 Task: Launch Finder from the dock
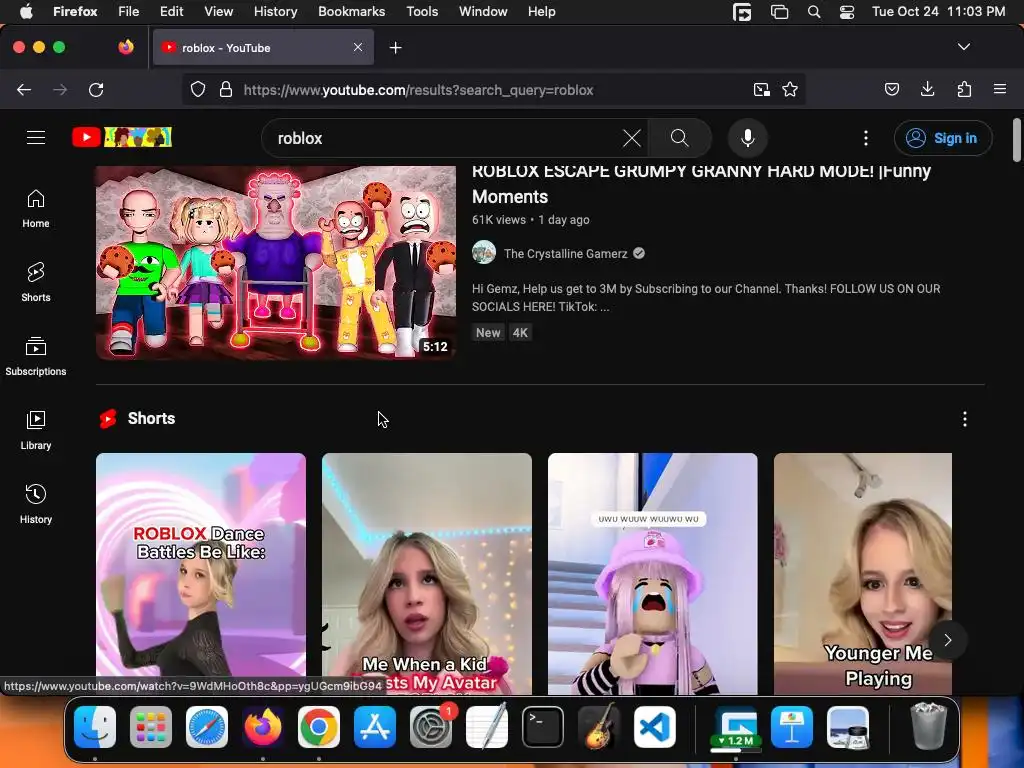[x=95, y=727]
